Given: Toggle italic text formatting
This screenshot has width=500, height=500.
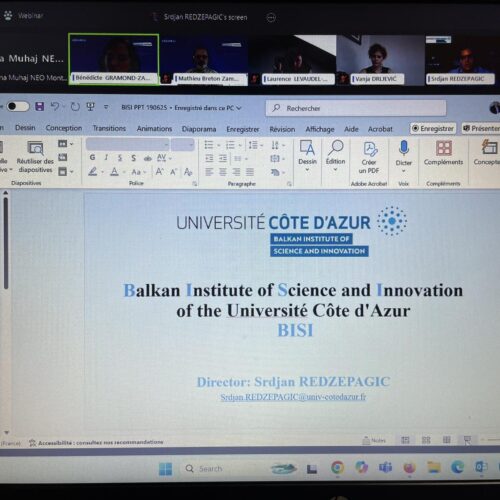Looking at the screenshot, I should 106,158.
